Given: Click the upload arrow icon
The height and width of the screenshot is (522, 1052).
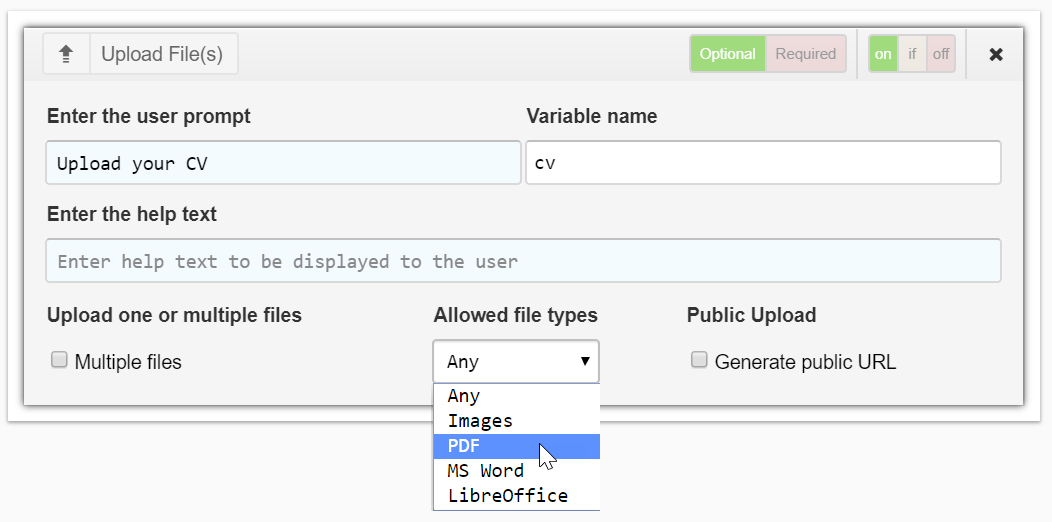Looking at the screenshot, I should (66, 54).
